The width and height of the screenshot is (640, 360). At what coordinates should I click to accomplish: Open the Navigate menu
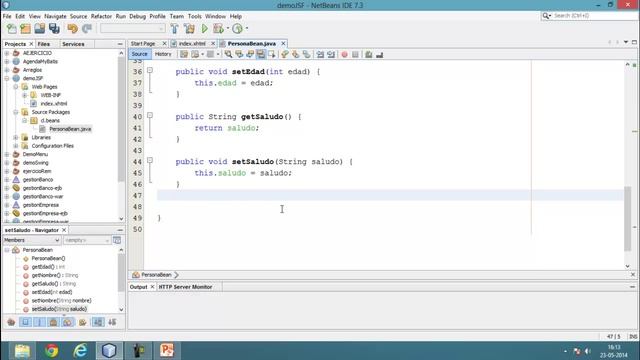pyautogui.click(x=55, y=16)
